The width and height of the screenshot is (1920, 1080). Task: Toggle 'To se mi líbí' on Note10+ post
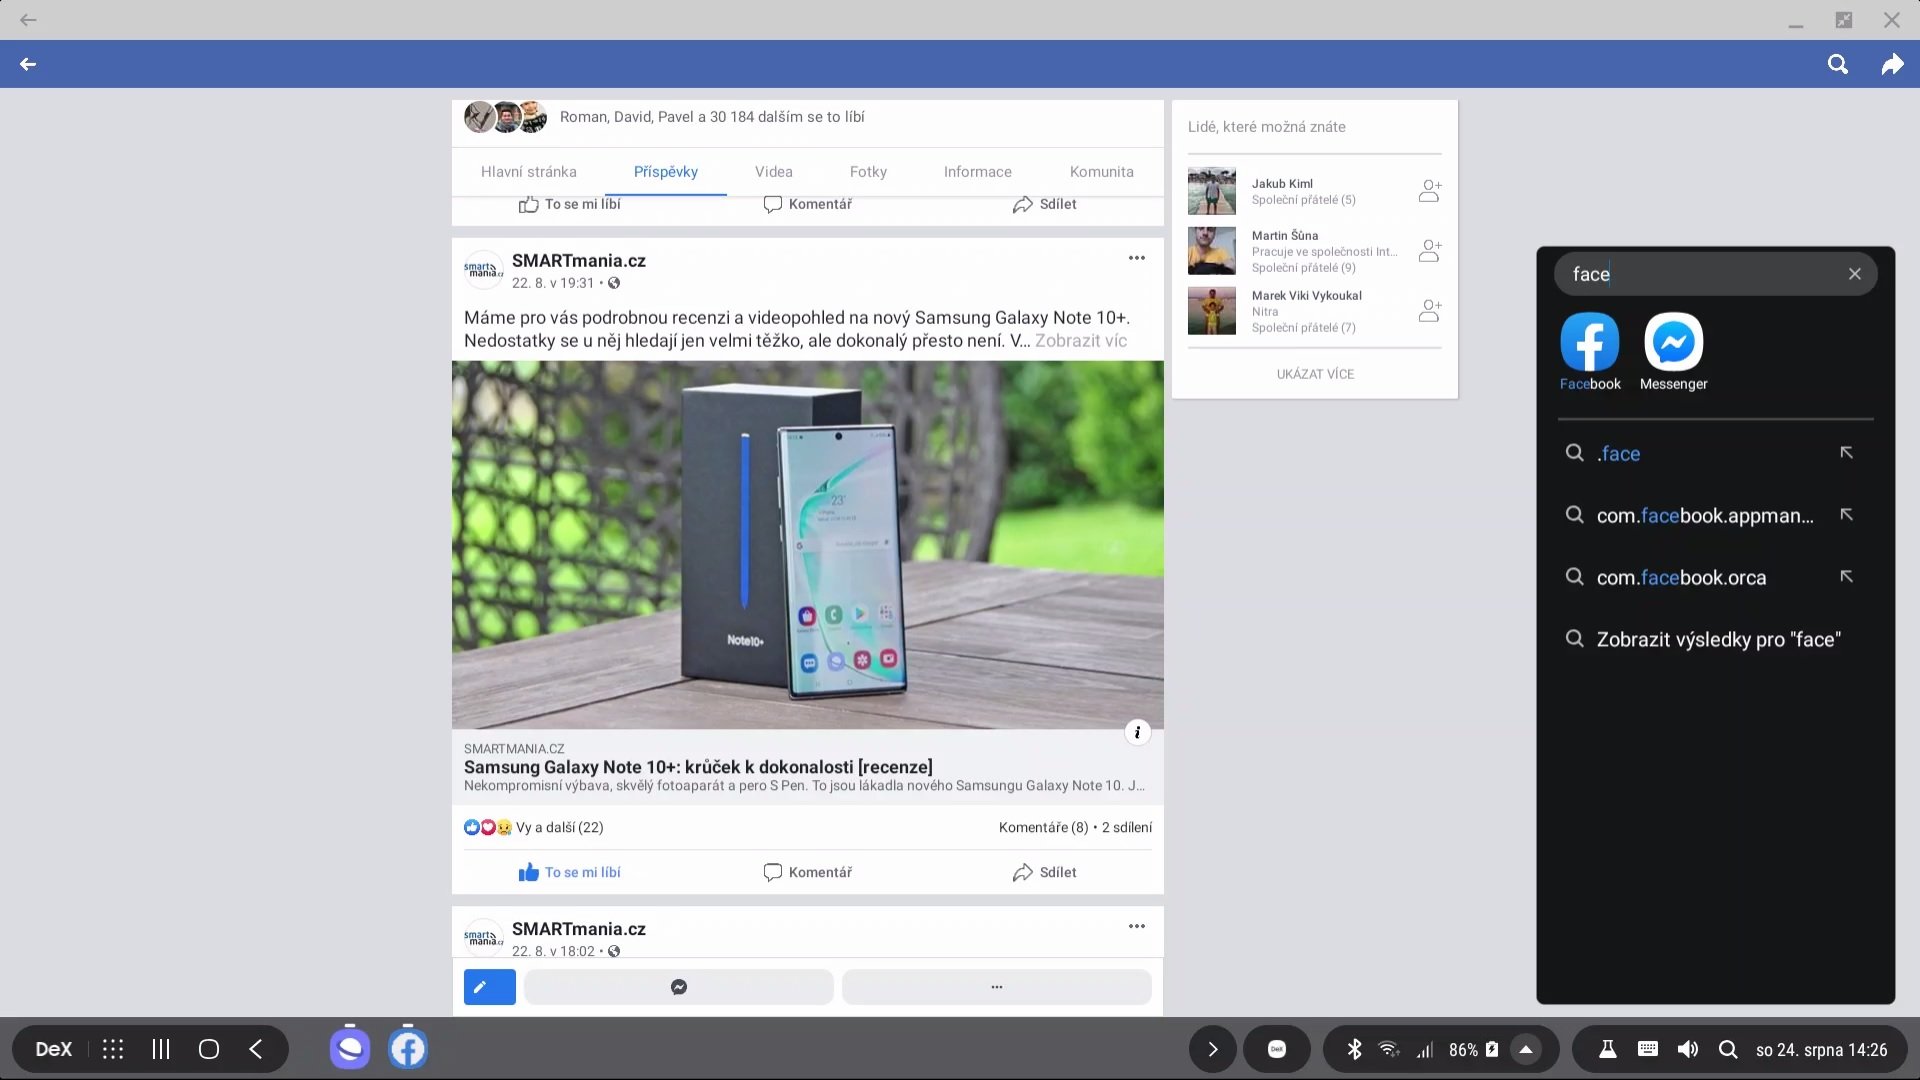pyautogui.click(x=570, y=872)
